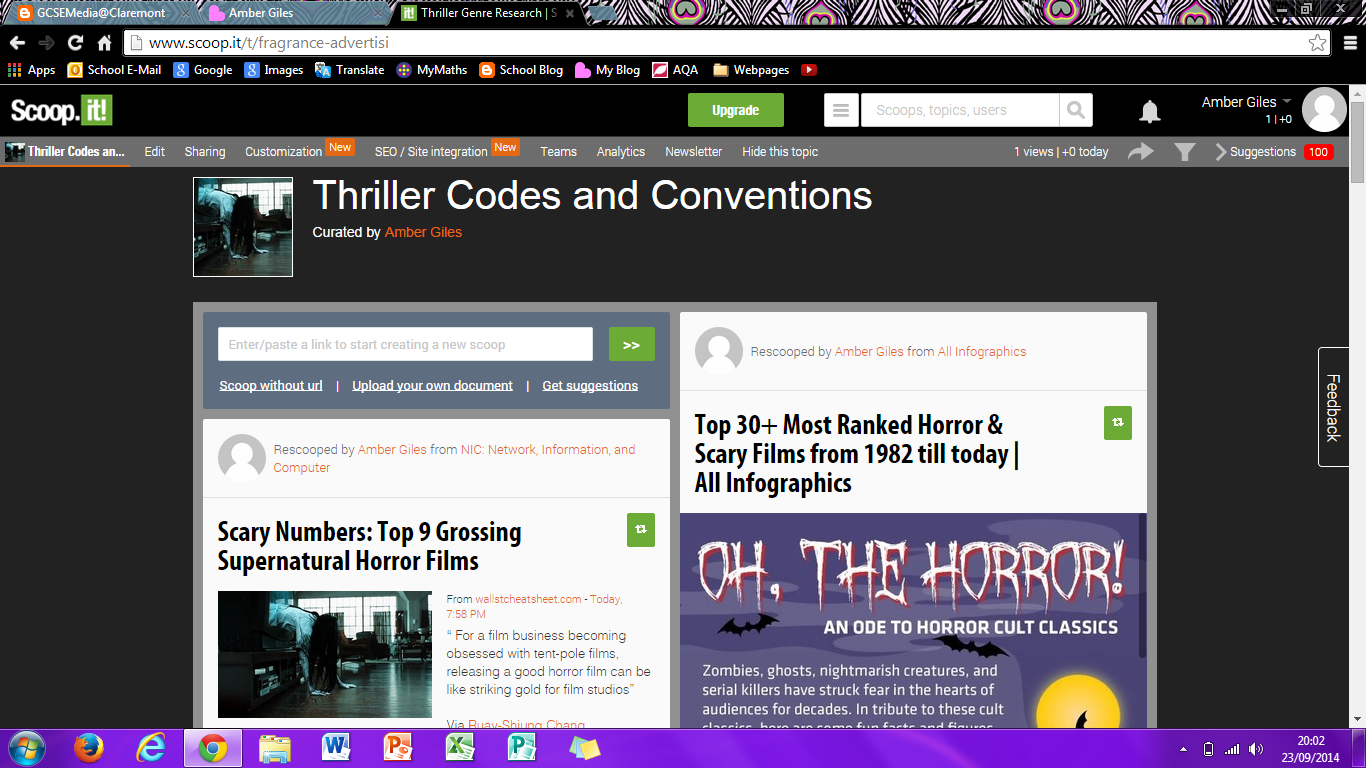The image size is (1366, 768).
Task: Click the YouTube bookmark icon
Action: [x=809, y=70]
